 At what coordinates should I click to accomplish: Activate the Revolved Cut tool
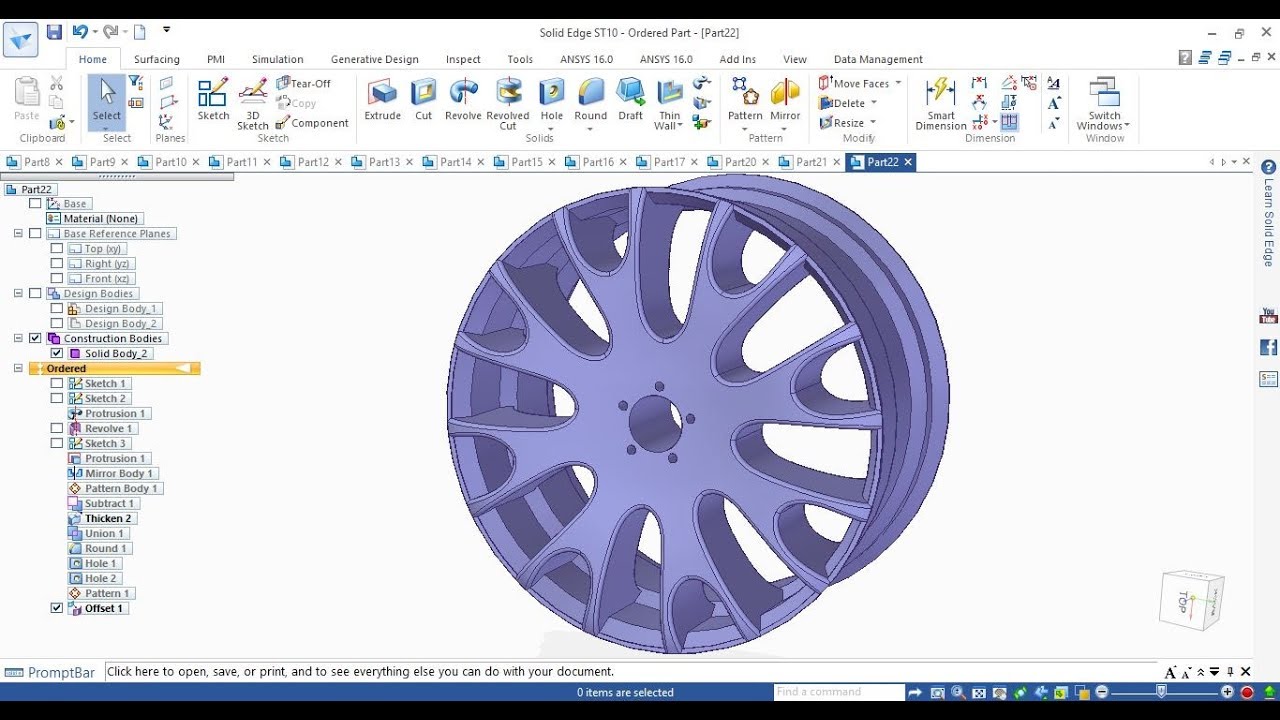click(508, 104)
